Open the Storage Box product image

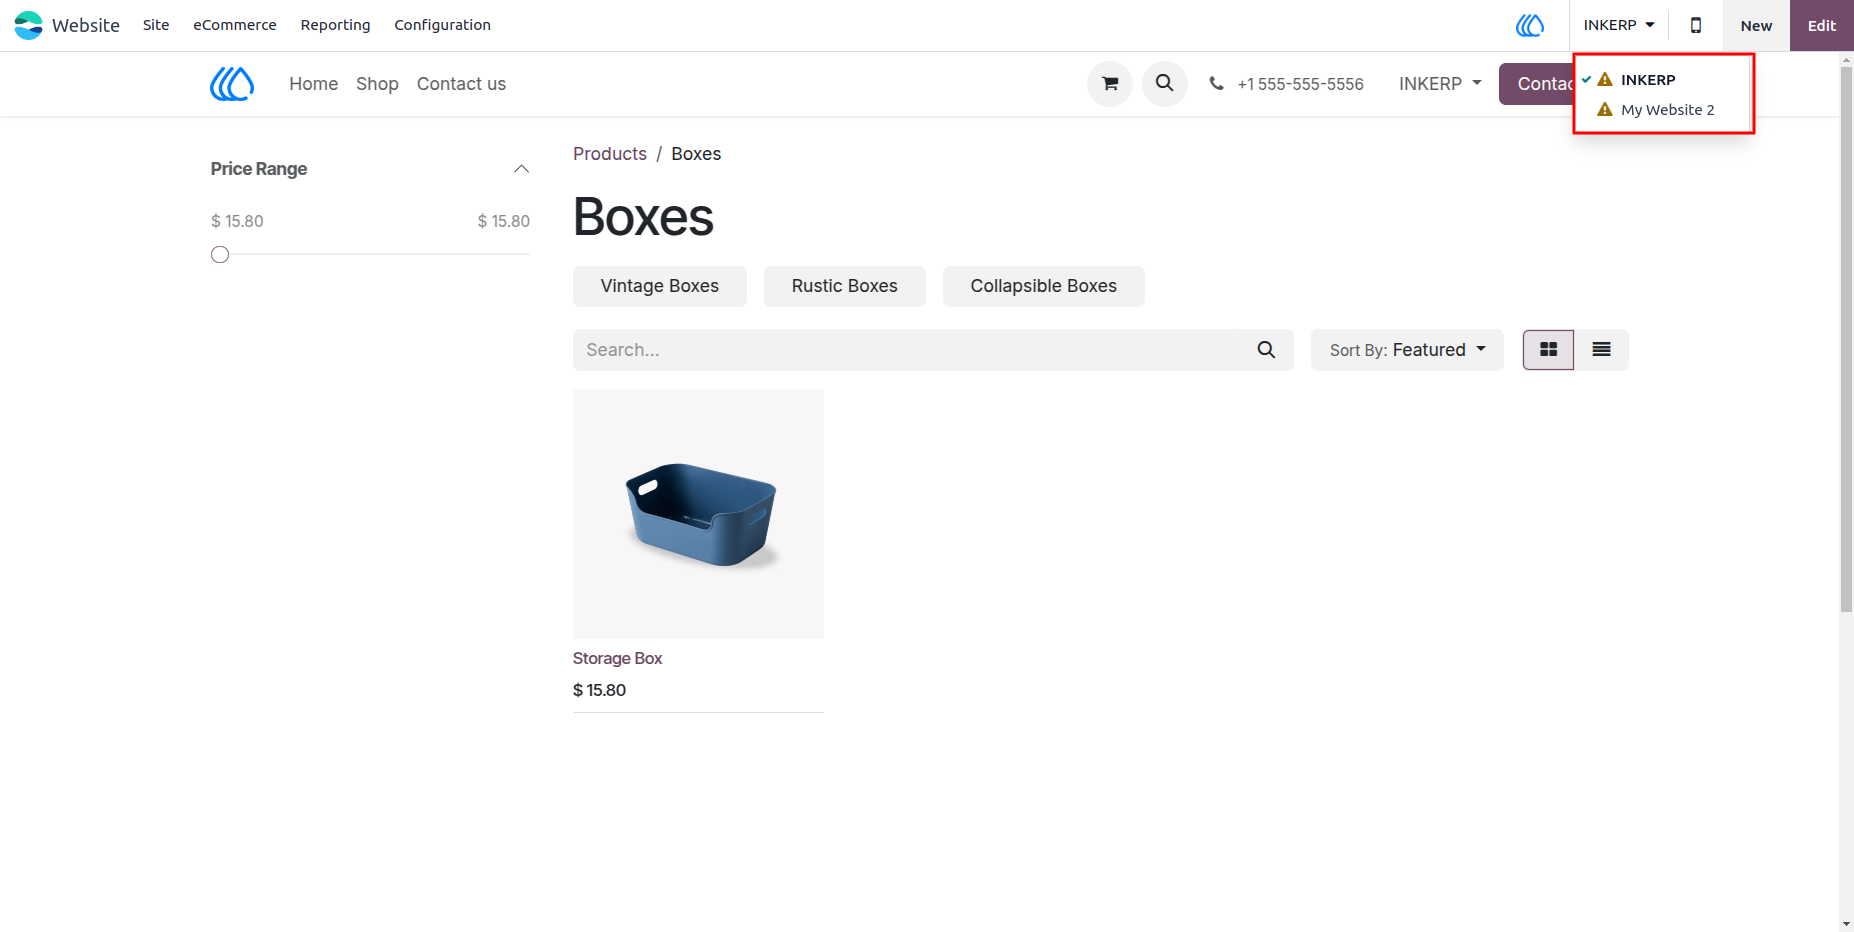[698, 514]
